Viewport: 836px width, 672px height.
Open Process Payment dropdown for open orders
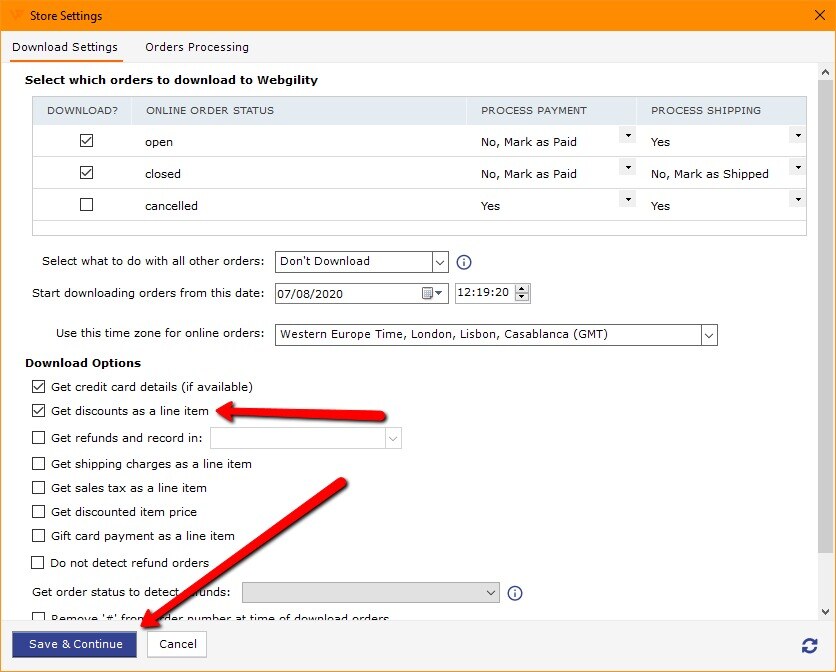coord(628,135)
